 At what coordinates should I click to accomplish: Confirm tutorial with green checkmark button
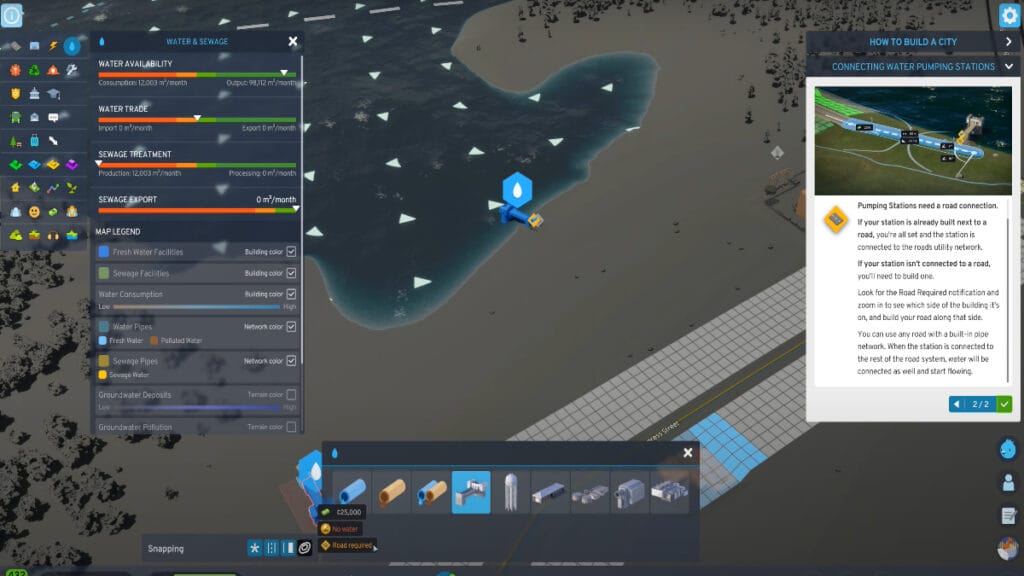coord(1004,404)
